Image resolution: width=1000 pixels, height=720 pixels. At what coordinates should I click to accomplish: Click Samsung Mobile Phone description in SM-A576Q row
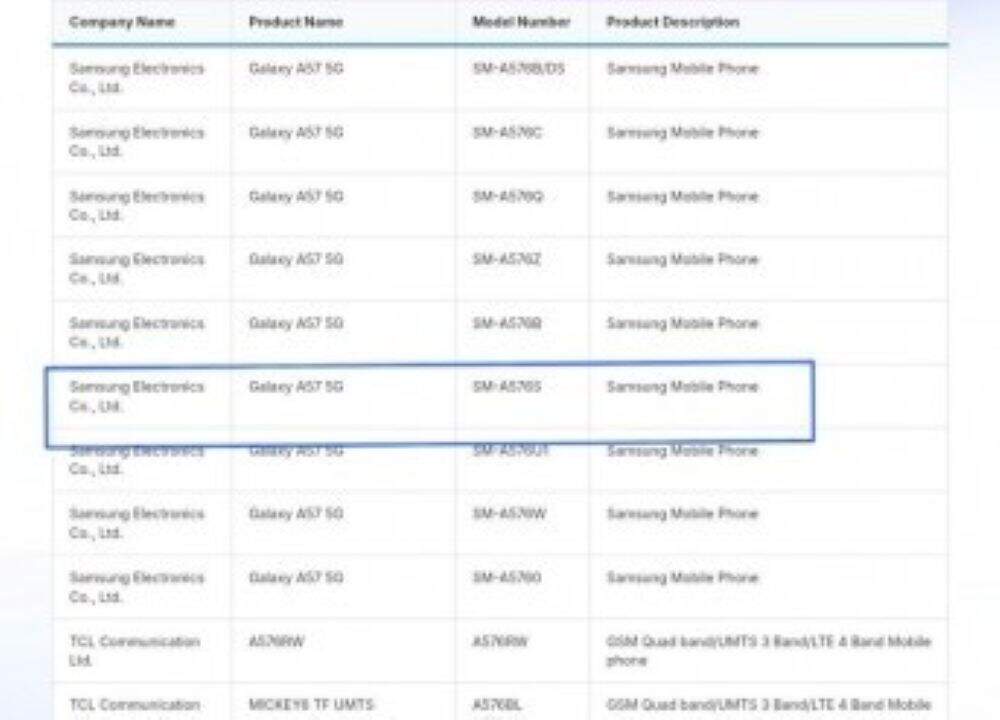[682, 196]
